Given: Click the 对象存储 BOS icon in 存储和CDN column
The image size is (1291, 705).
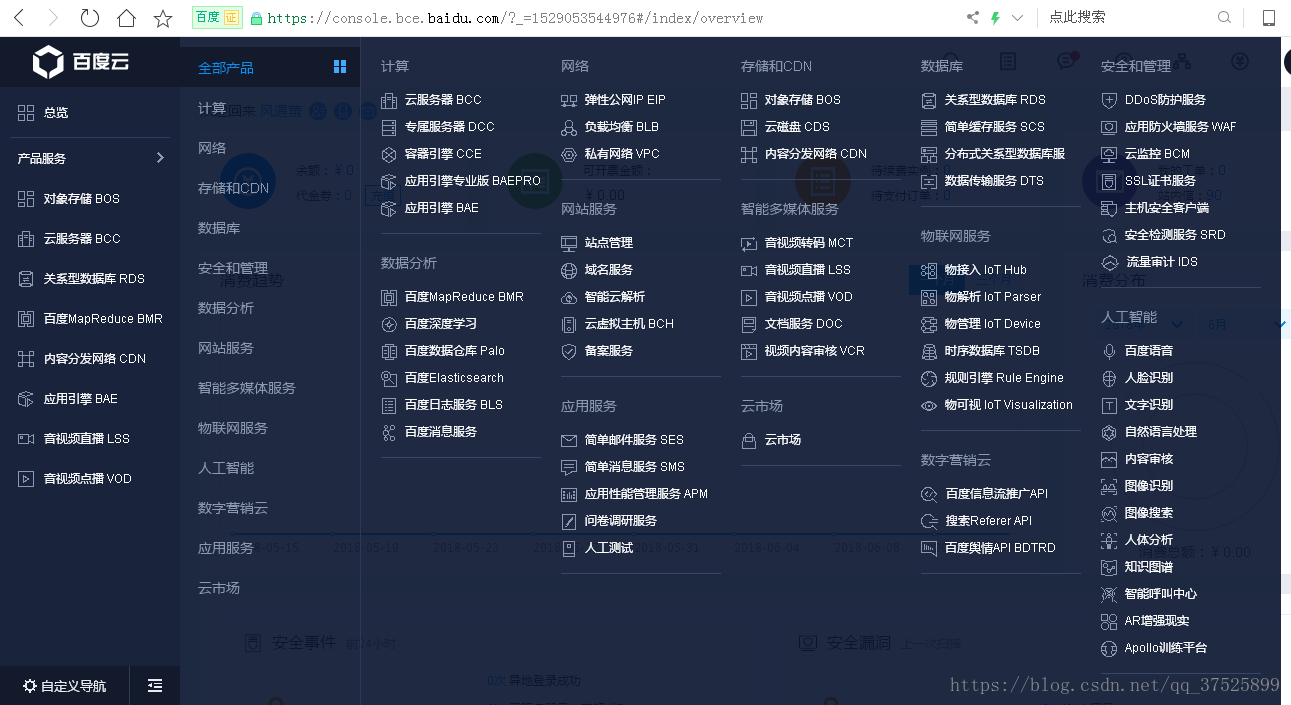Looking at the screenshot, I should pyautogui.click(x=749, y=100).
